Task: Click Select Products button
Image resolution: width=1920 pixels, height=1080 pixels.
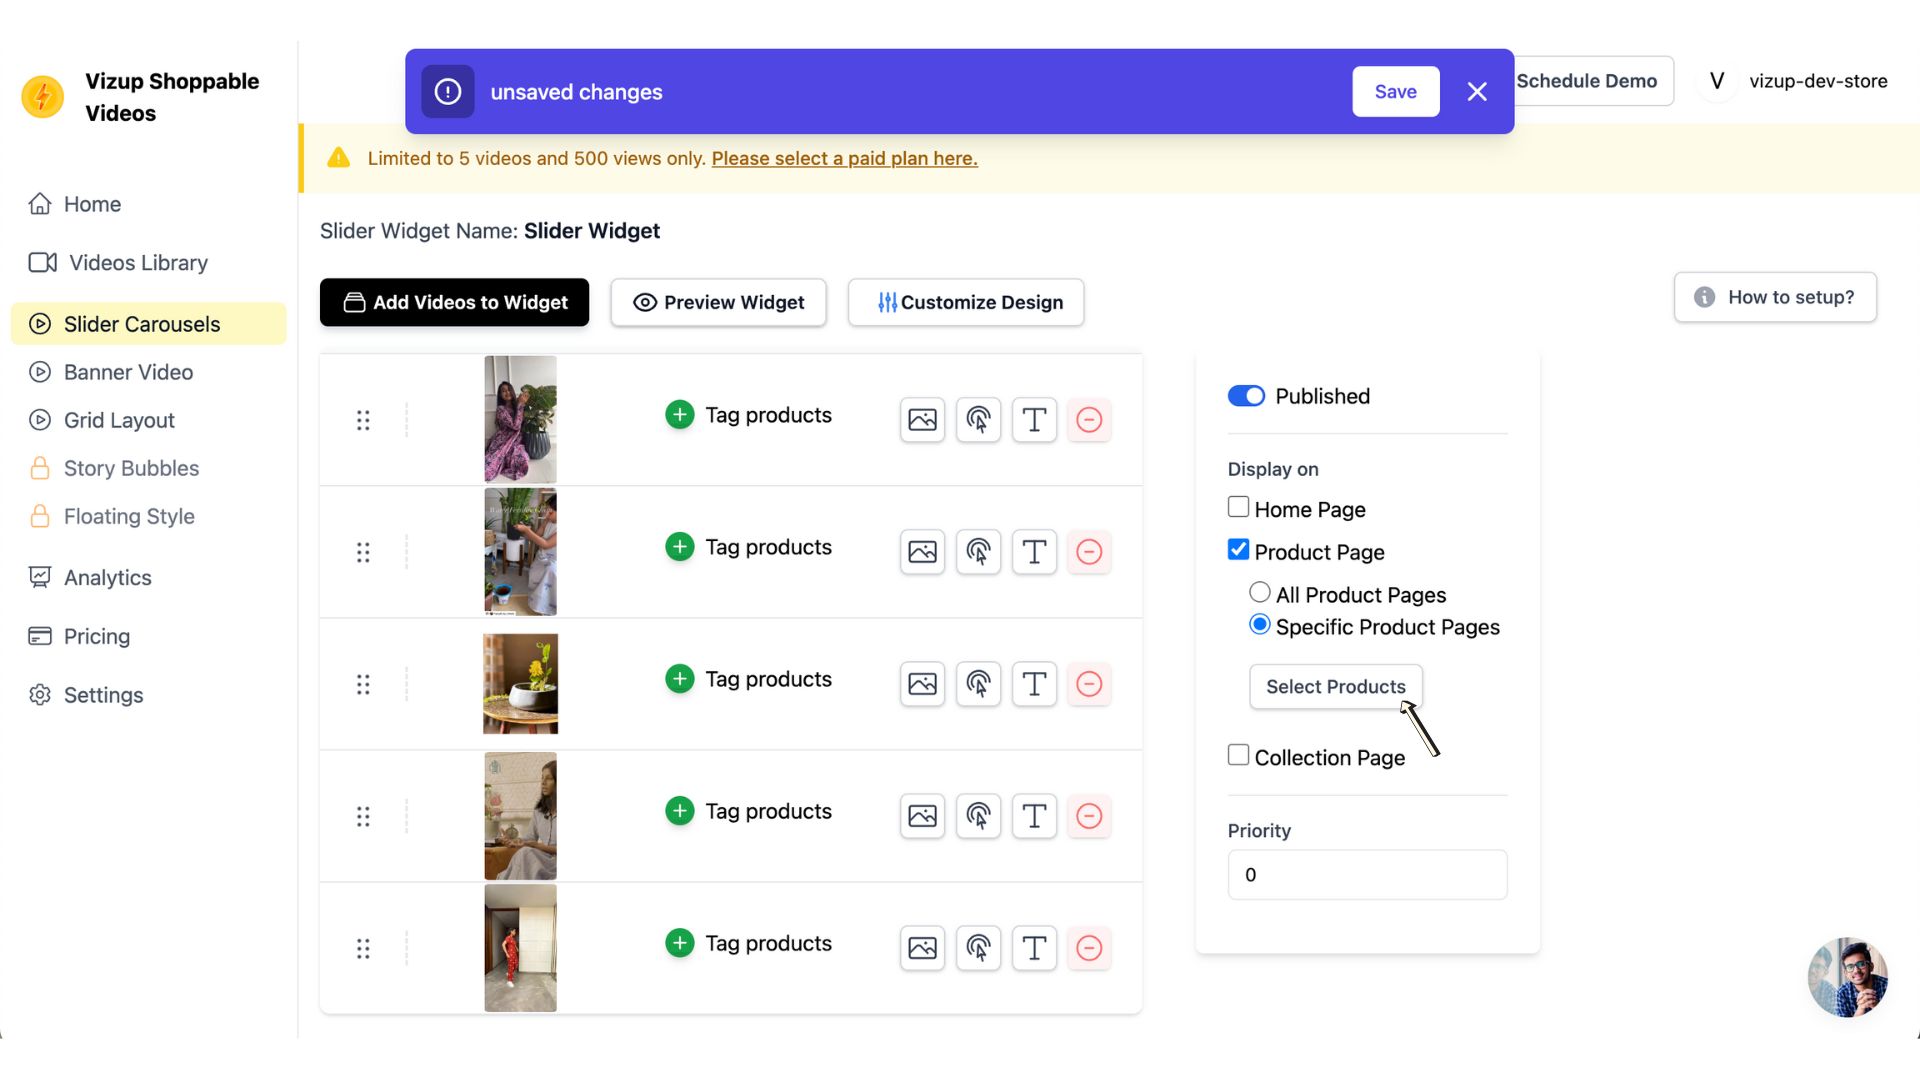Action: pyautogui.click(x=1336, y=686)
